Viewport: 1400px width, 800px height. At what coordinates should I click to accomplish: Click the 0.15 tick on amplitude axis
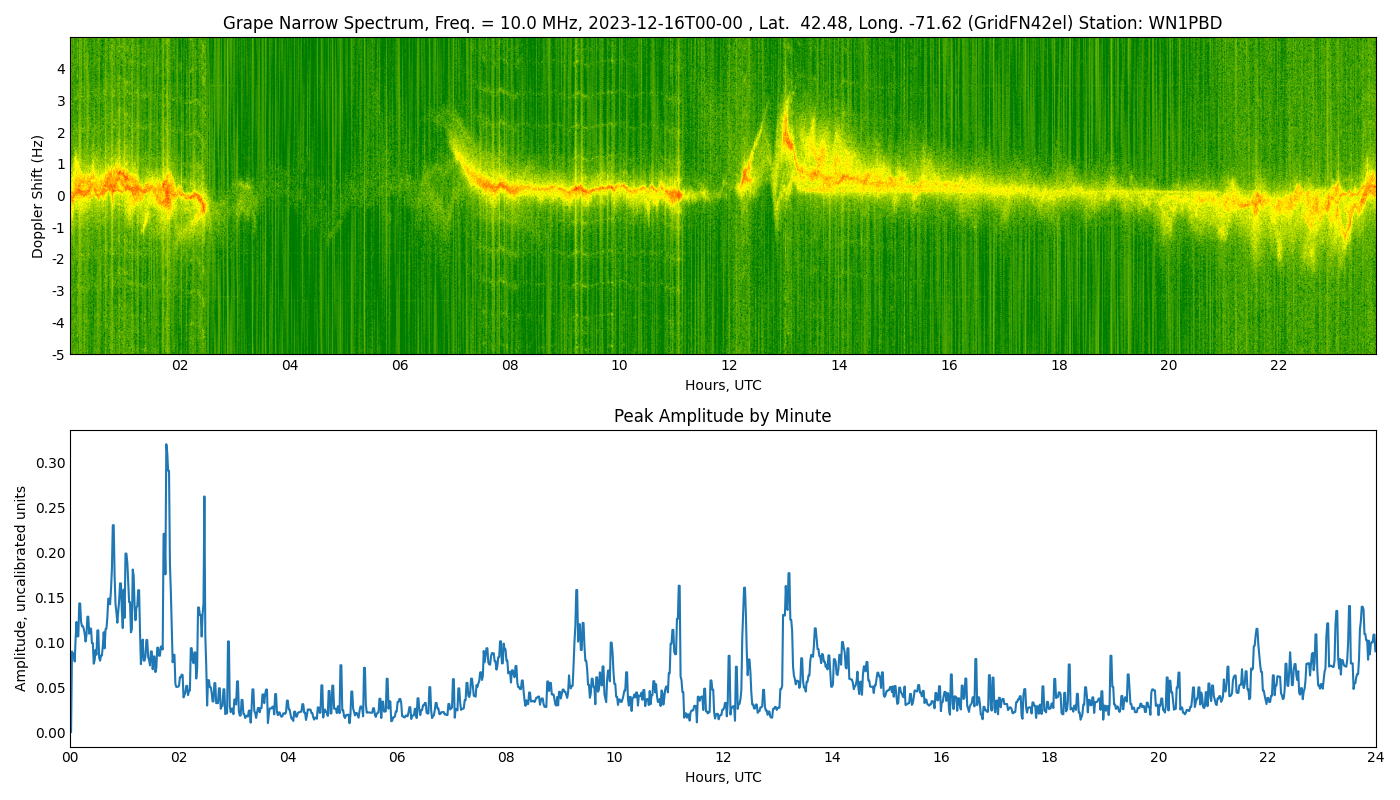coord(50,598)
